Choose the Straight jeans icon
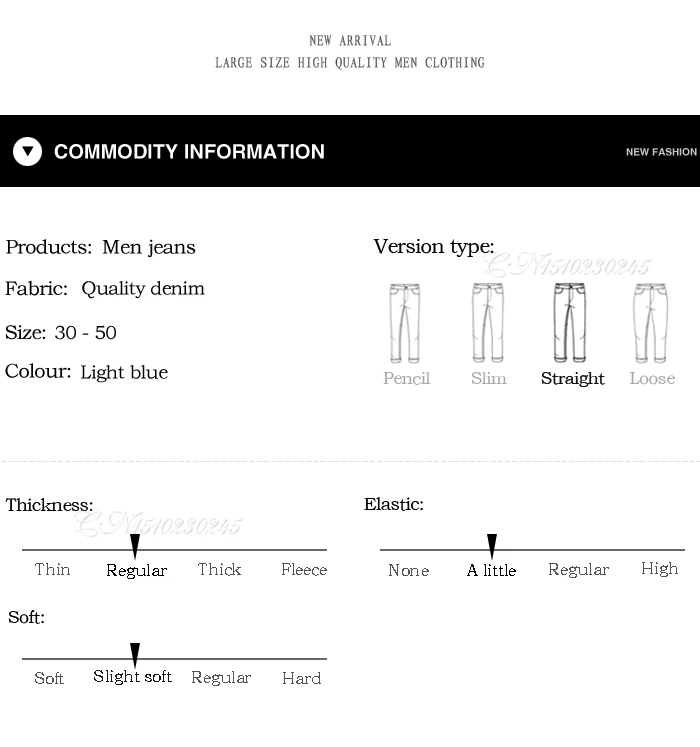700x747 pixels. coord(569,323)
